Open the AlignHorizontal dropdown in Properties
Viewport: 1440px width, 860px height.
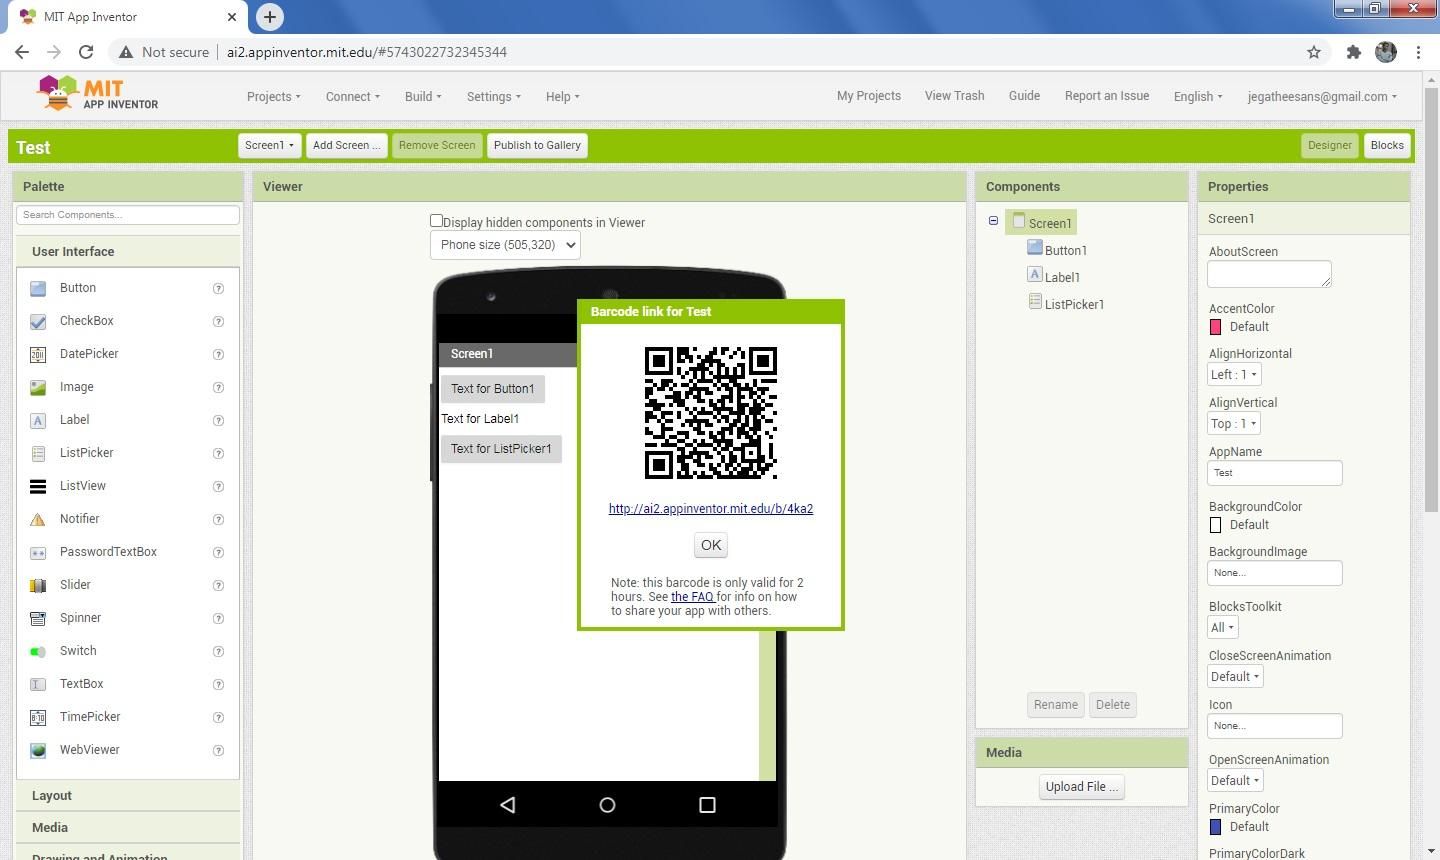(x=1233, y=374)
